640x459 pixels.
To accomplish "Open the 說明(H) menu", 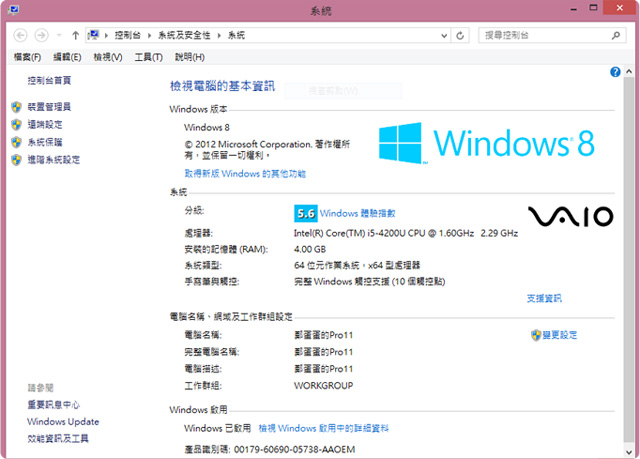I will point(190,57).
